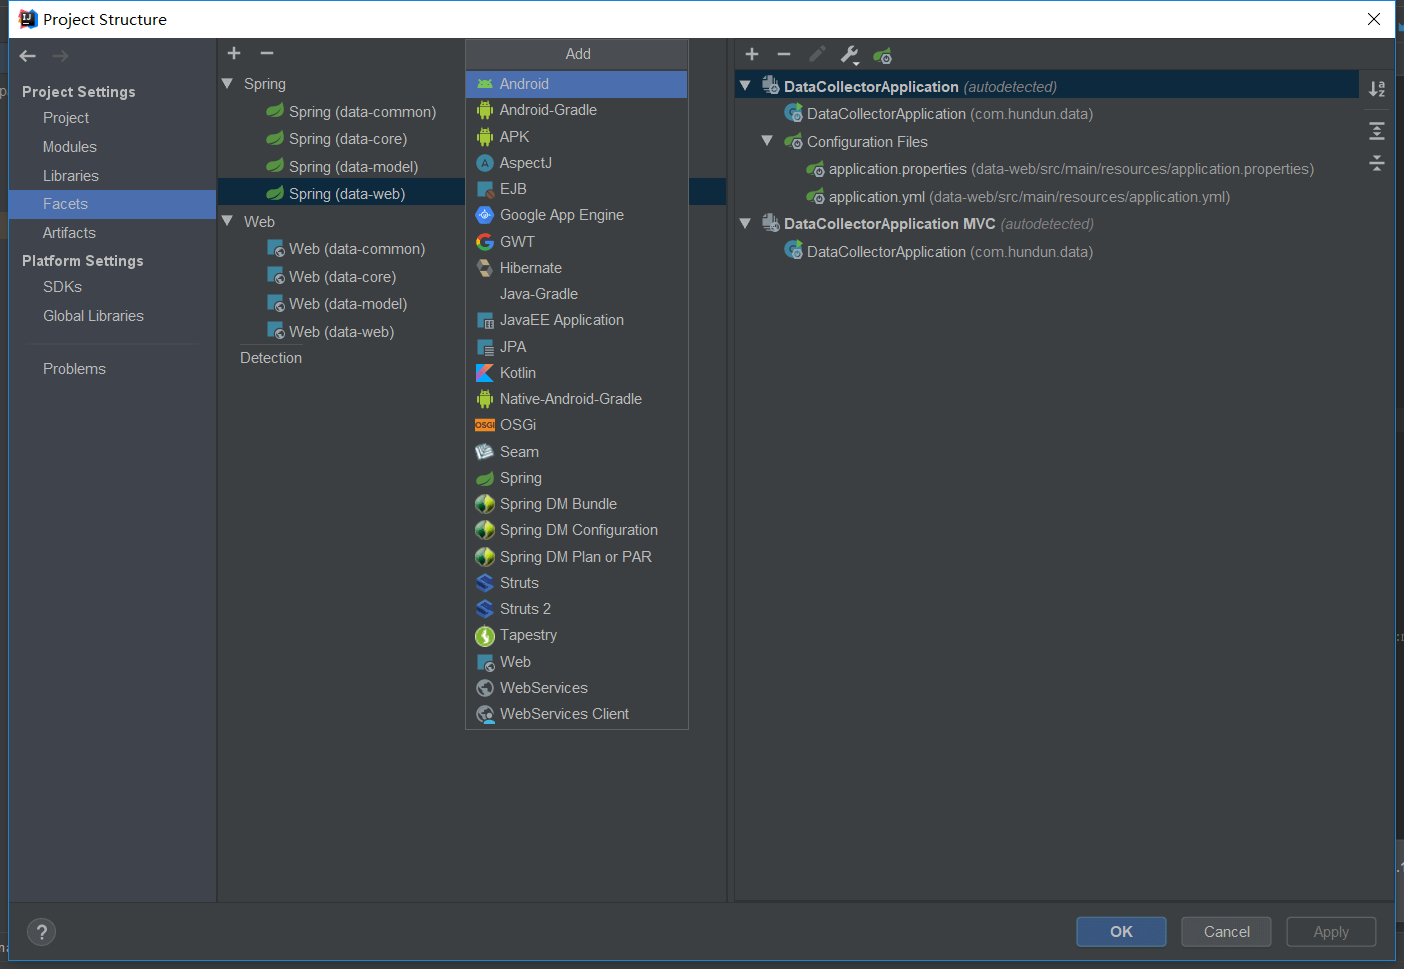The width and height of the screenshot is (1404, 969).
Task: Select Spring DM Bundle
Action: pos(576,504)
